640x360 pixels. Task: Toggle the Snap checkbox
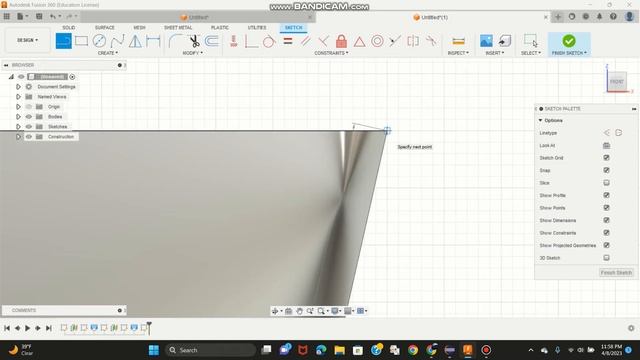tap(607, 170)
